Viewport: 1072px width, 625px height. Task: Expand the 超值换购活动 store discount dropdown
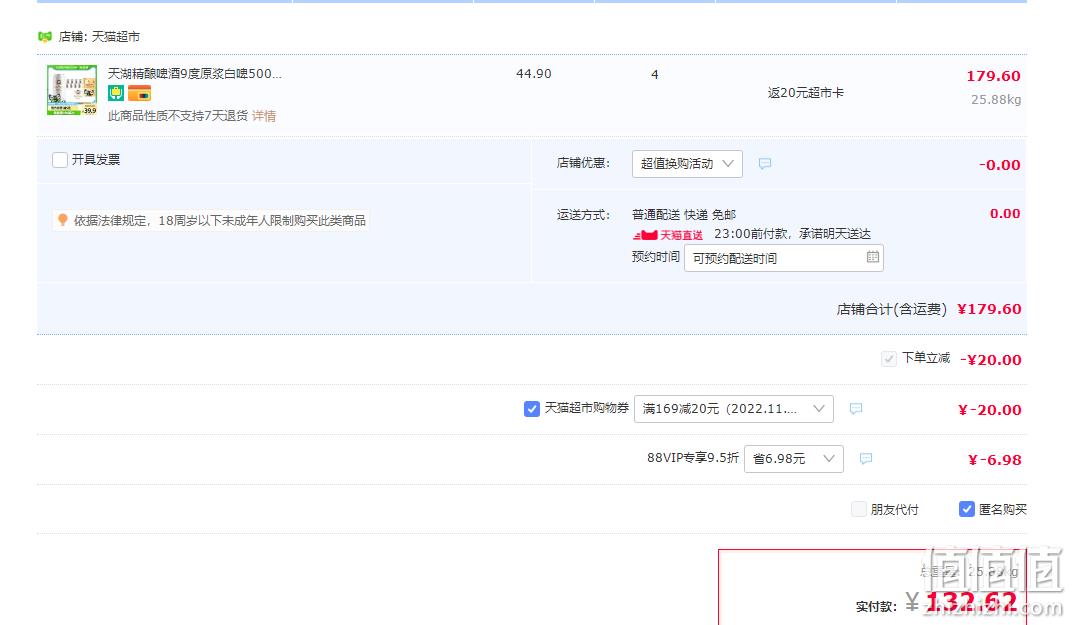tap(687, 164)
